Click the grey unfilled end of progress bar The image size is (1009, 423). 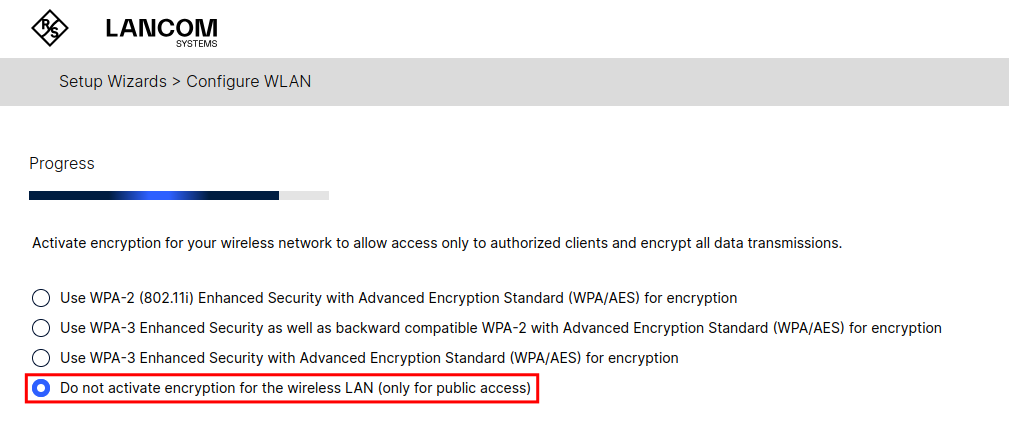tap(304, 195)
